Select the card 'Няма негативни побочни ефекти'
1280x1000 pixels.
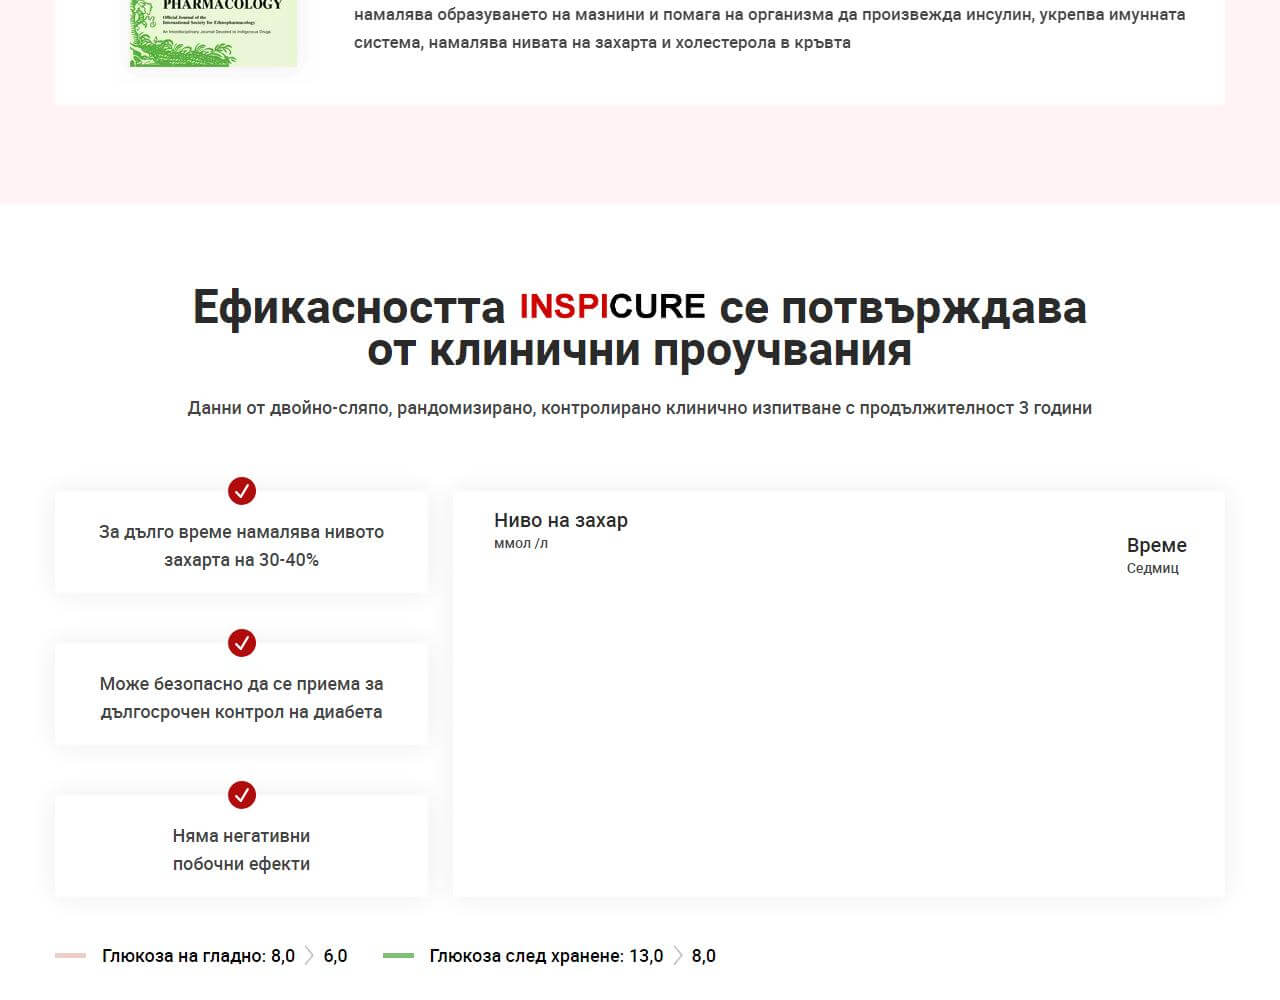pos(241,846)
